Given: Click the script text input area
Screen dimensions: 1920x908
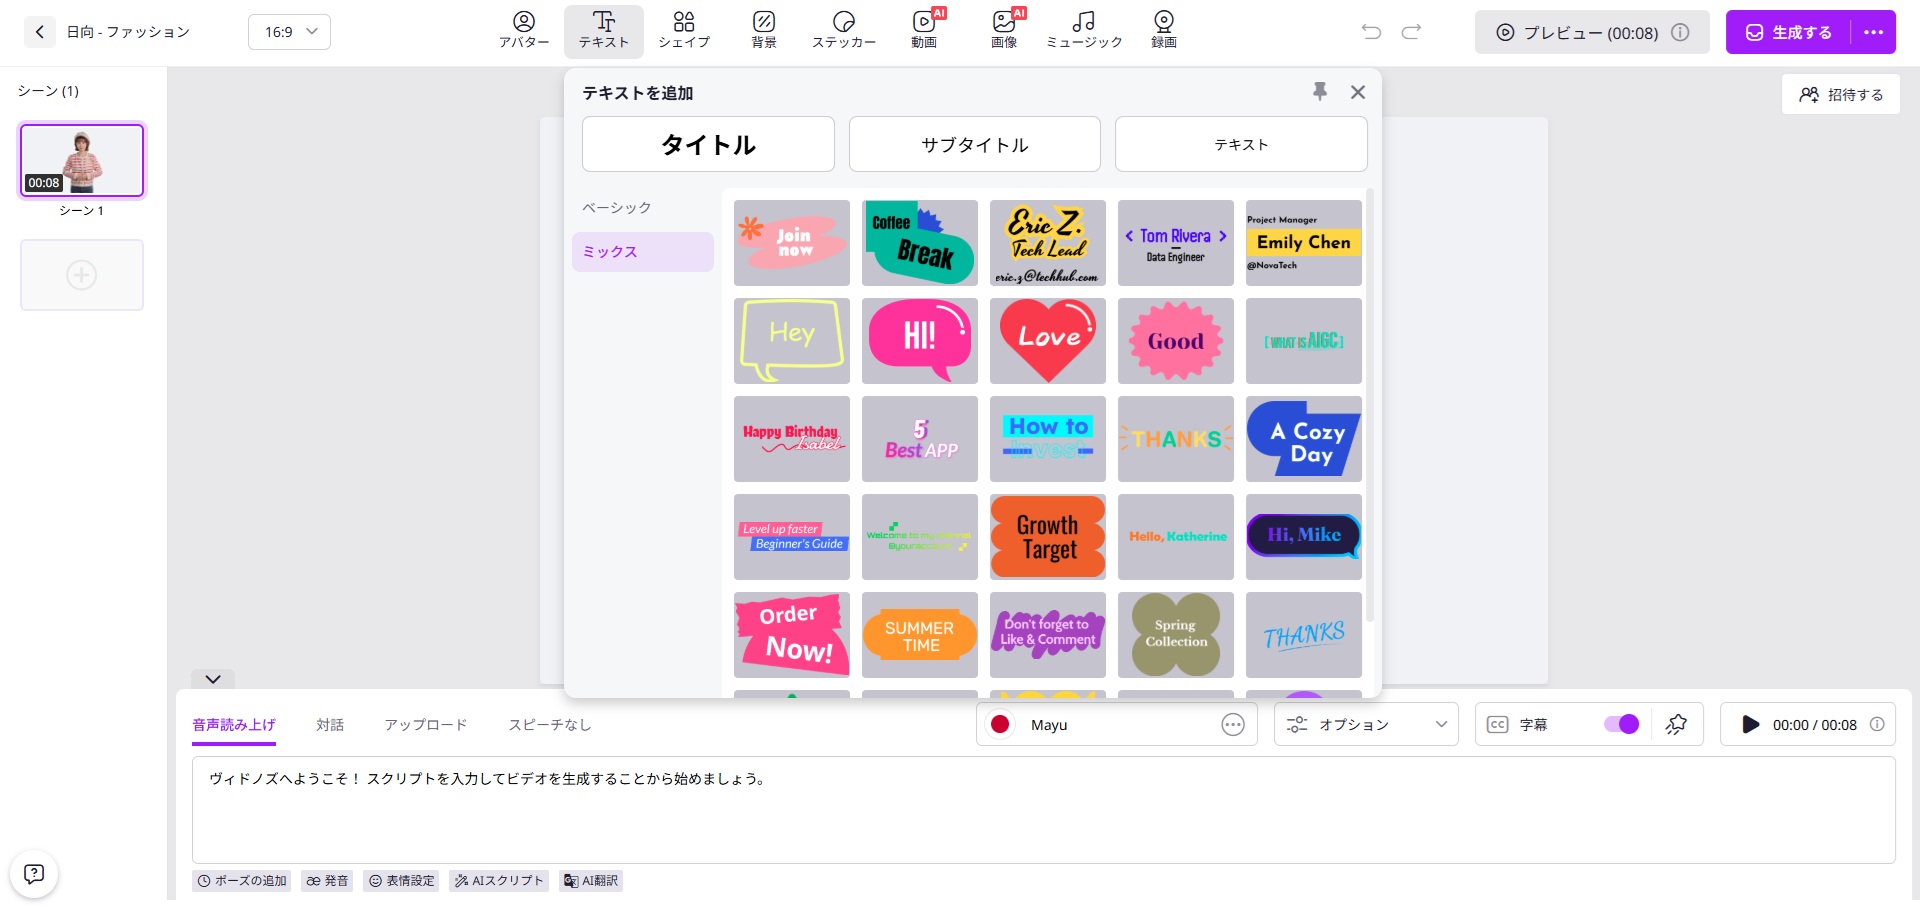Looking at the screenshot, I should [x=1043, y=810].
